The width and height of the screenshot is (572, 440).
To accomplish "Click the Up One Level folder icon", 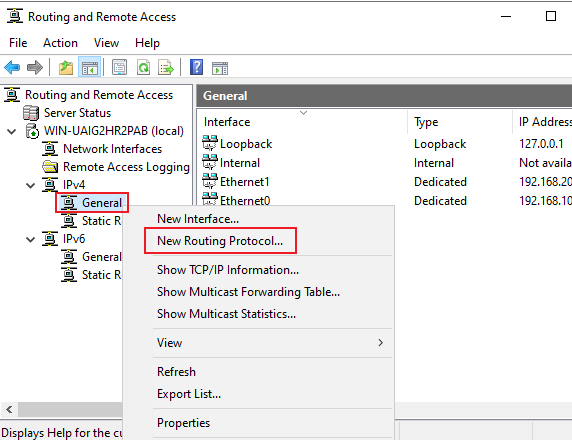I will 66,68.
